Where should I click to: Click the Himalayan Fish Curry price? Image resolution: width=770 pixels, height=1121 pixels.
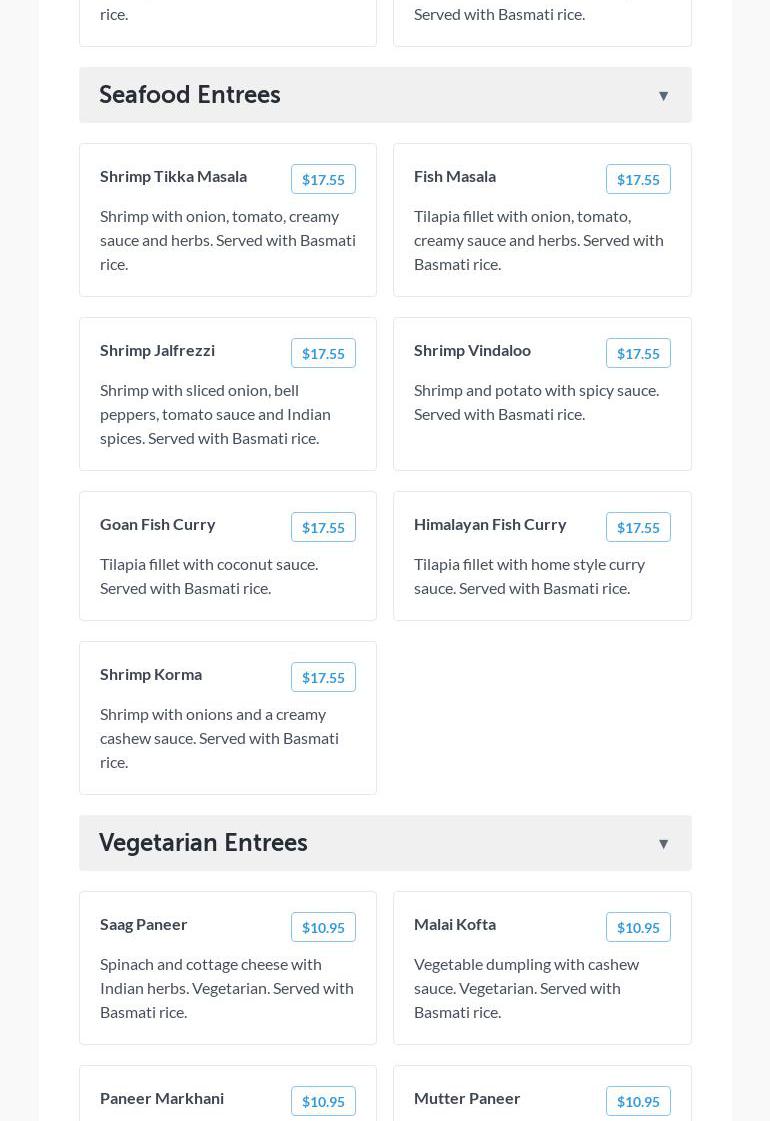[x=638, y=528]
